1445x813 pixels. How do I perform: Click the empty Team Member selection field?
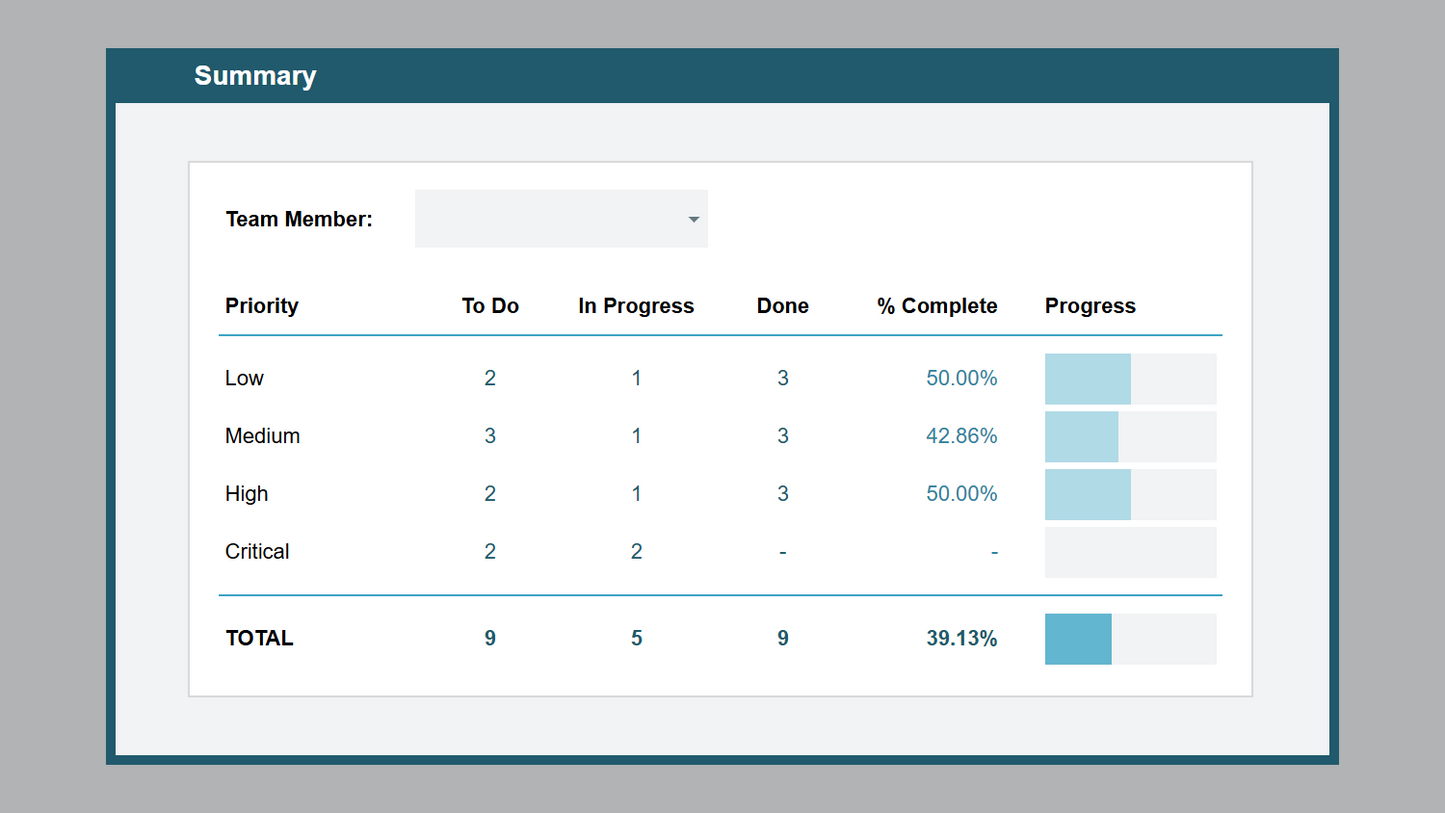point(550,219)
